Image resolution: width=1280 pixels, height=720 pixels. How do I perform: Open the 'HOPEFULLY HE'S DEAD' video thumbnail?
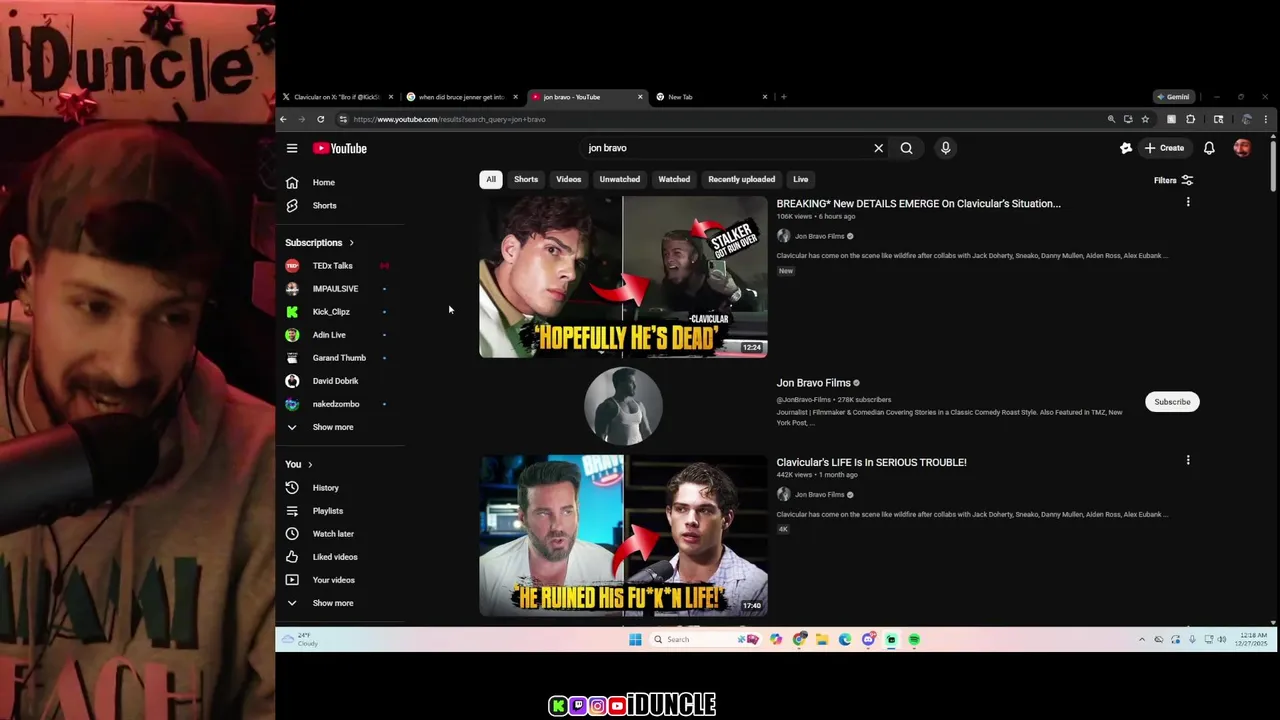pos(623,277)
